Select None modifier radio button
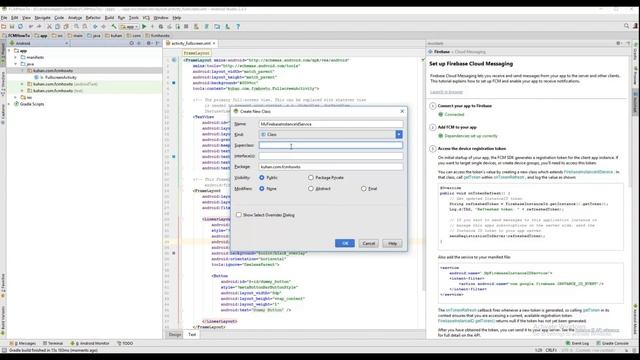Screen dimensions: 640x360 [x=262, y=189]
